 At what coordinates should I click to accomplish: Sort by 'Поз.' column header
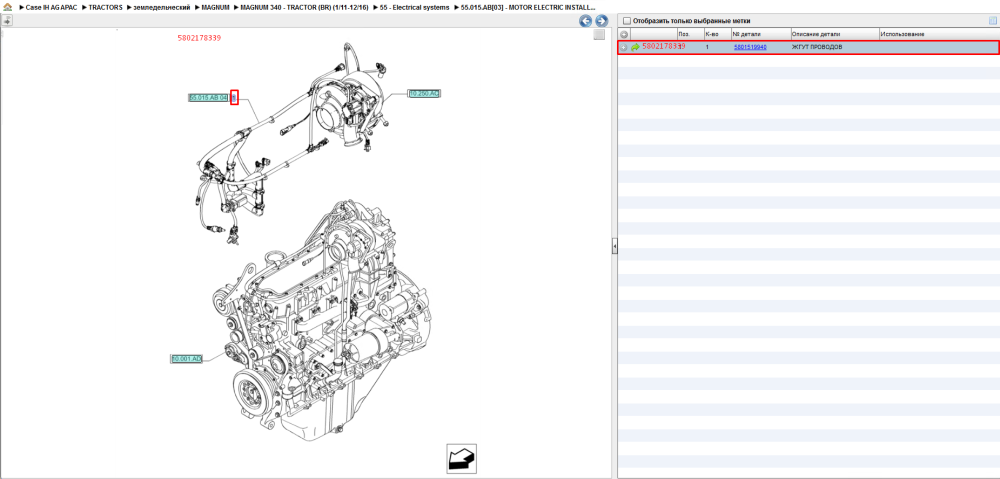coord(691,34)
